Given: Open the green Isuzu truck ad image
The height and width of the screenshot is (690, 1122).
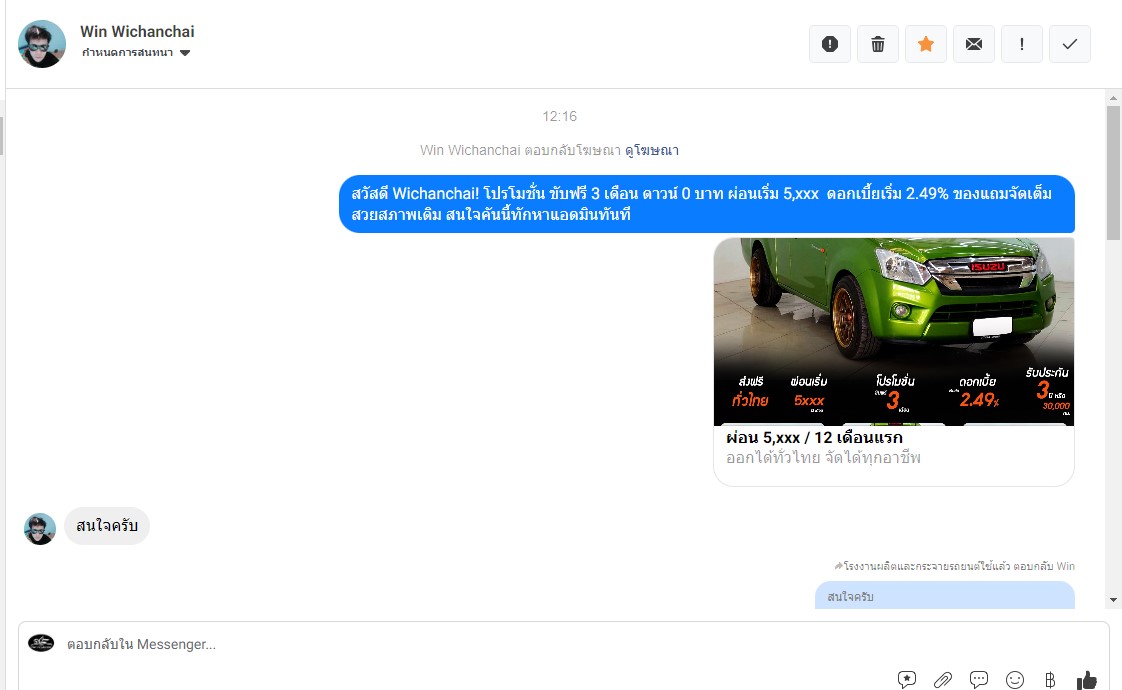Looking at the screenshot, I should [x=894, y=331].
